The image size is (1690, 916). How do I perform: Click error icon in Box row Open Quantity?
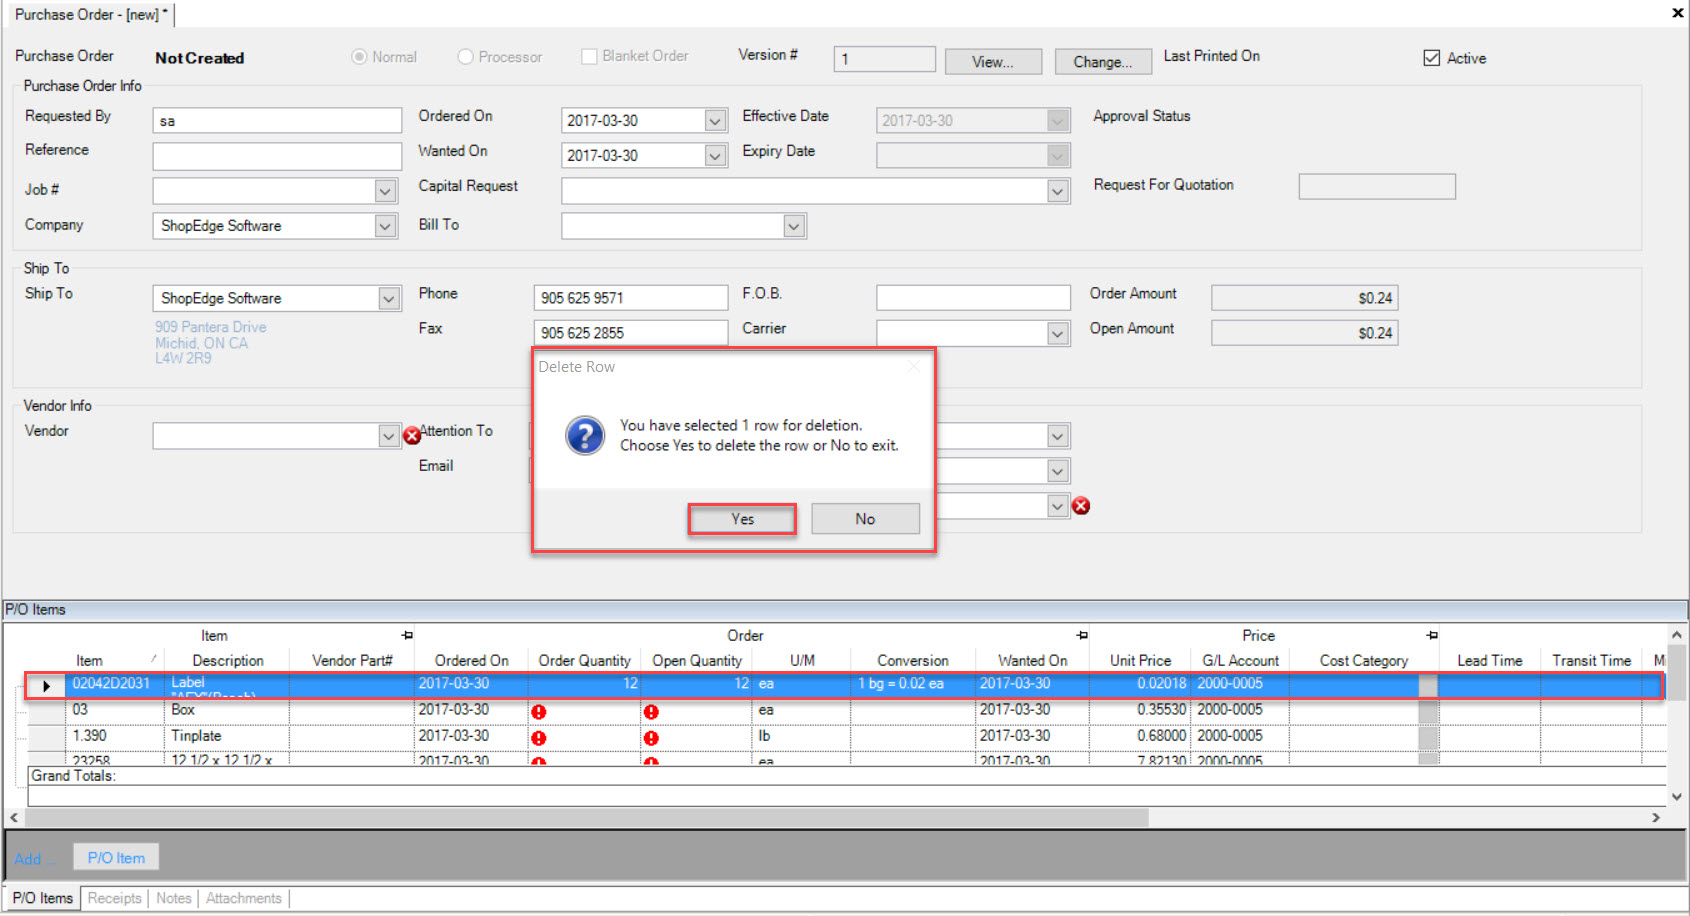click(651, 712)
